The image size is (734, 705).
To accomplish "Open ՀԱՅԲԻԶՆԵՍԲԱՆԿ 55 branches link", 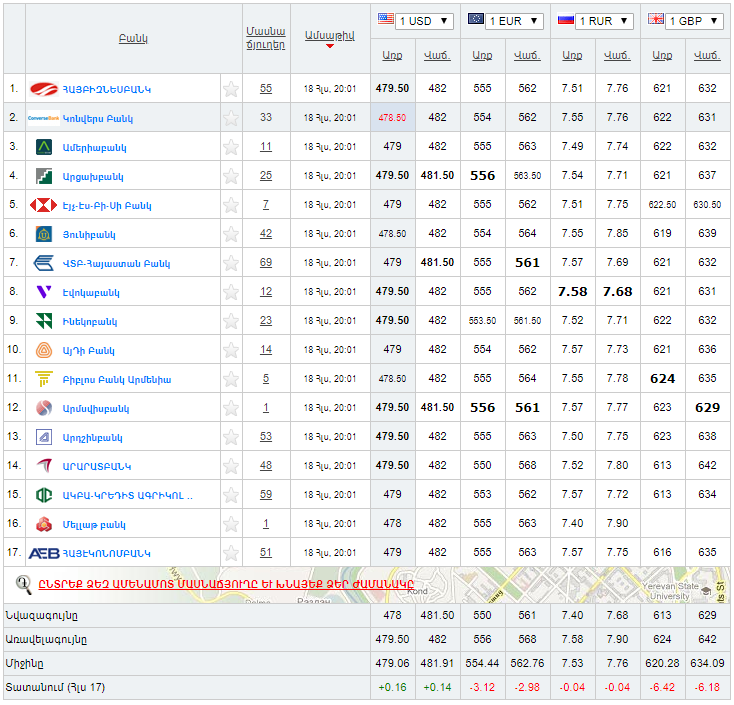I will pos(266,88).
